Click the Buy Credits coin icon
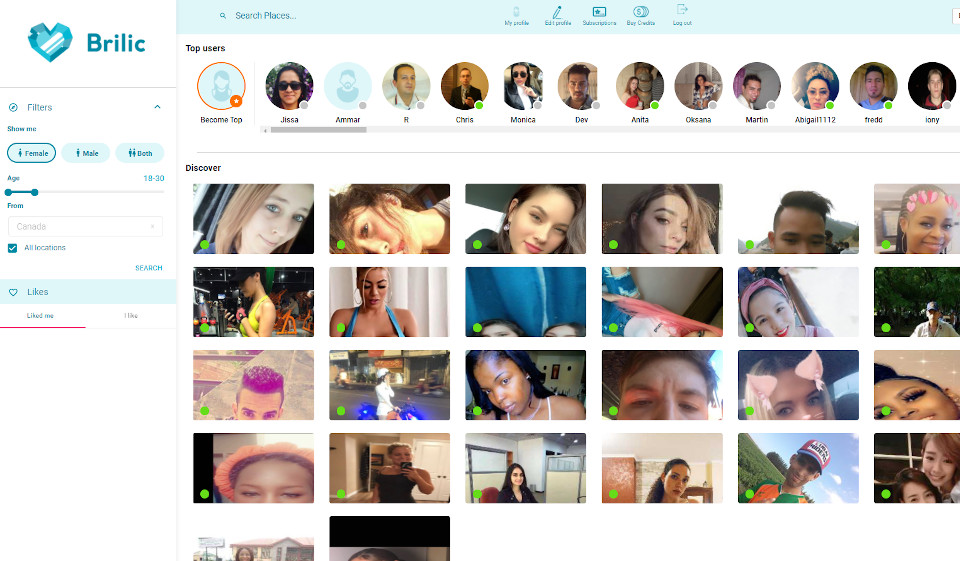Viewport: 960px width, 561px height. point(640,12)
